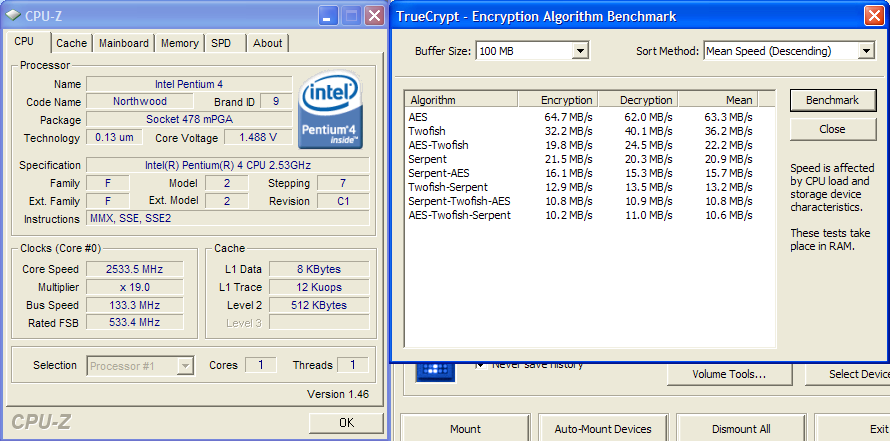Close the CPU-Z window
890x441 pixels.
(374, 16)
